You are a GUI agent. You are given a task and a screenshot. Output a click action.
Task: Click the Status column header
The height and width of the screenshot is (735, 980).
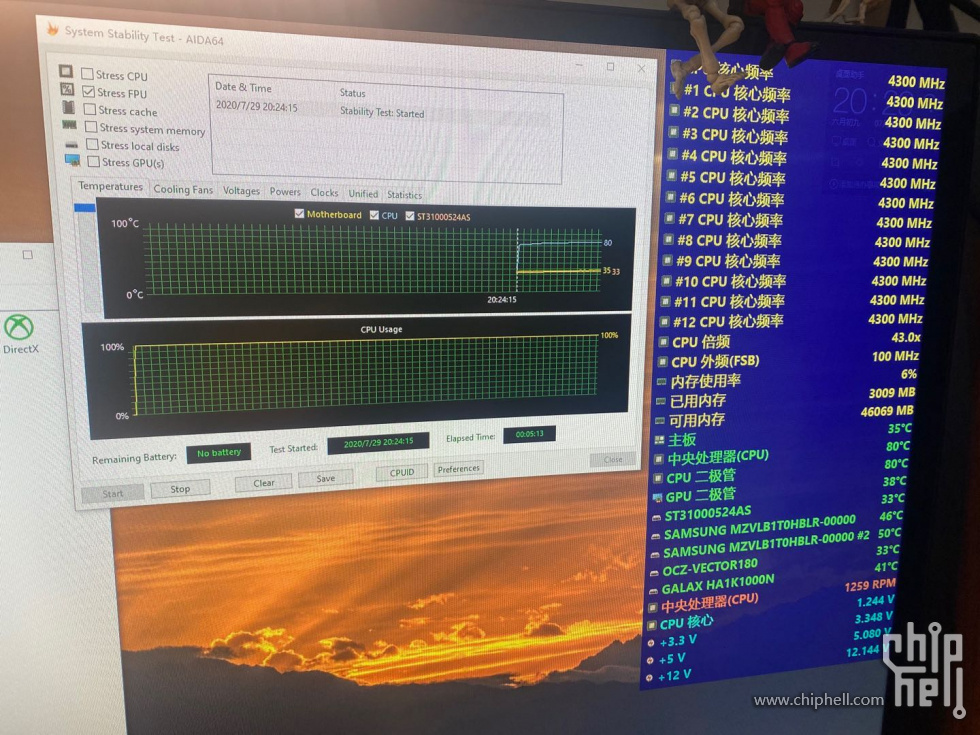point(352,92)
